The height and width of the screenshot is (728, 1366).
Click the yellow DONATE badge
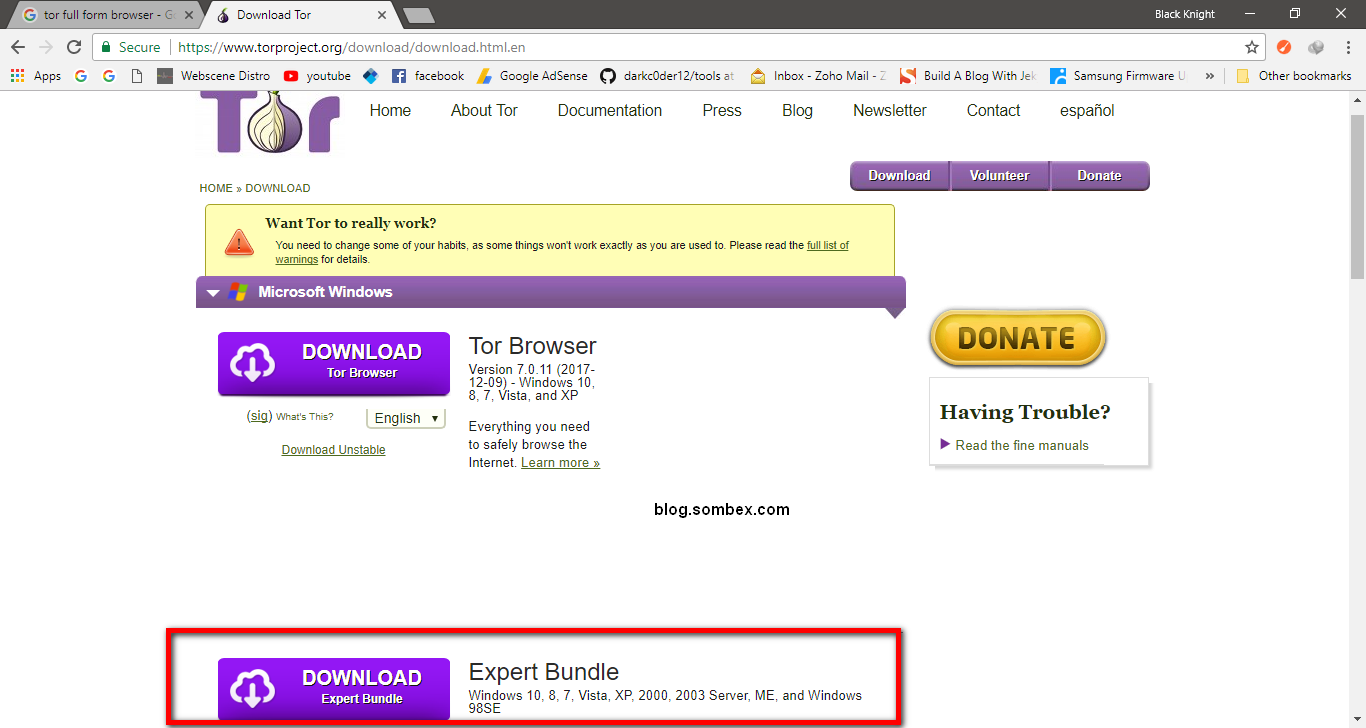[x=1016, y=338]
